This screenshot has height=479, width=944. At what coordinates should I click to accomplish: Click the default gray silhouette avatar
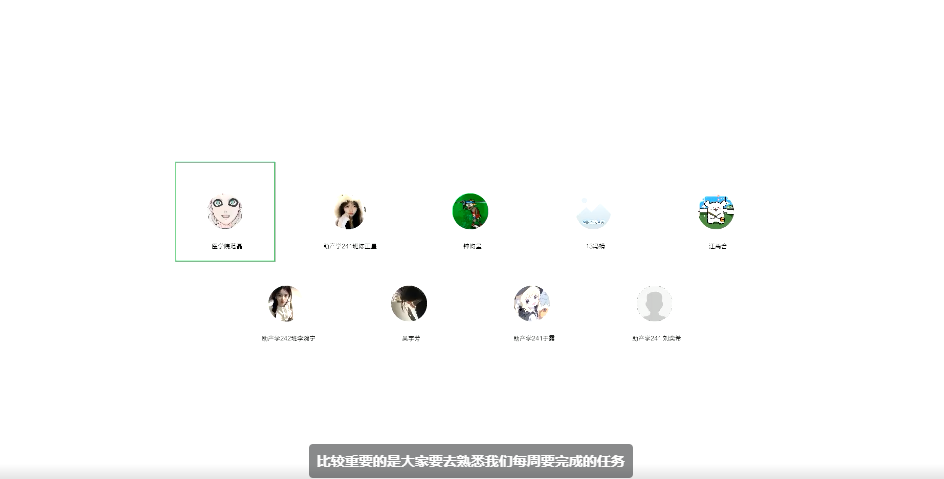[654, 303]
